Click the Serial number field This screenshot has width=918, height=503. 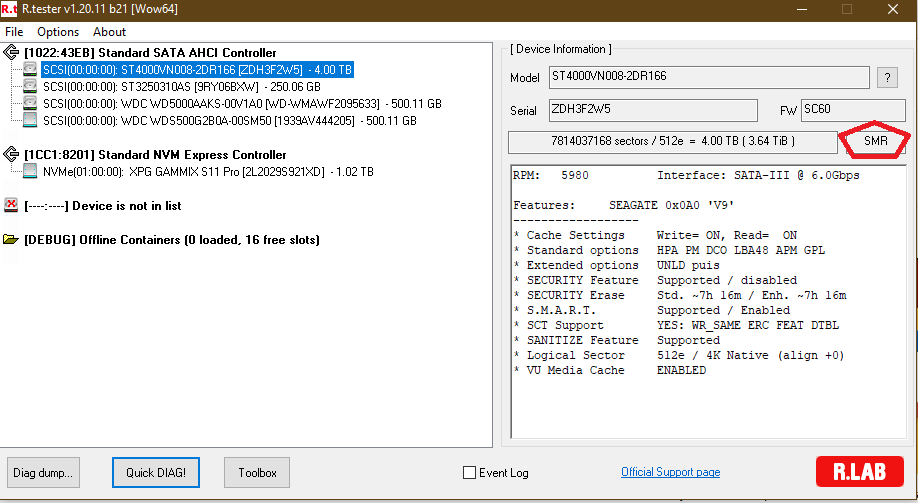click(653, 110)
